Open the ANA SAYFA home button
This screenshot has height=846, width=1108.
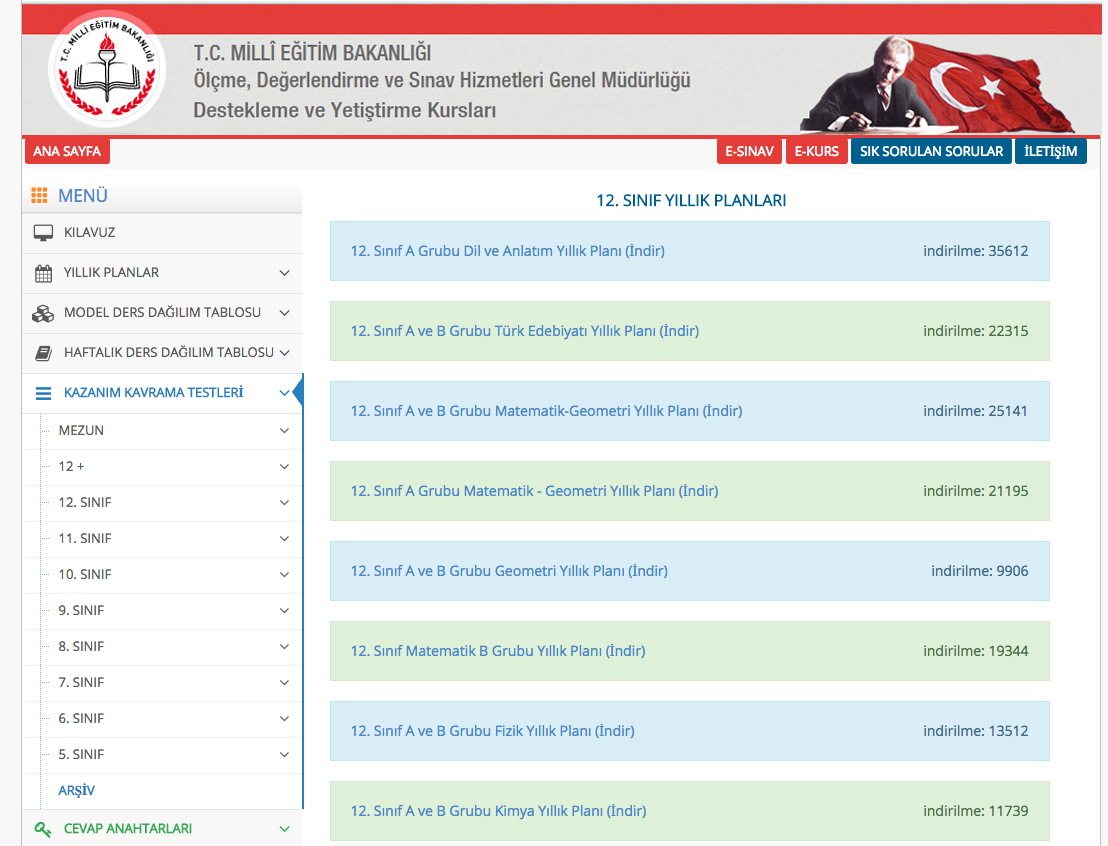pos(67,152)
